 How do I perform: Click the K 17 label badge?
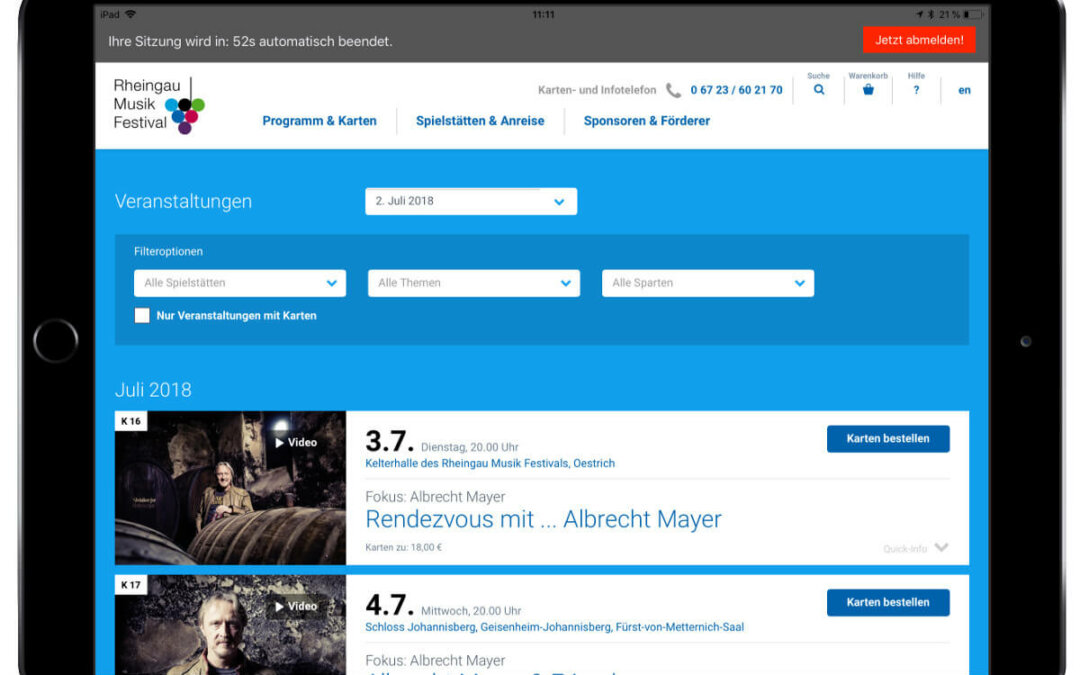pos(131,585)
